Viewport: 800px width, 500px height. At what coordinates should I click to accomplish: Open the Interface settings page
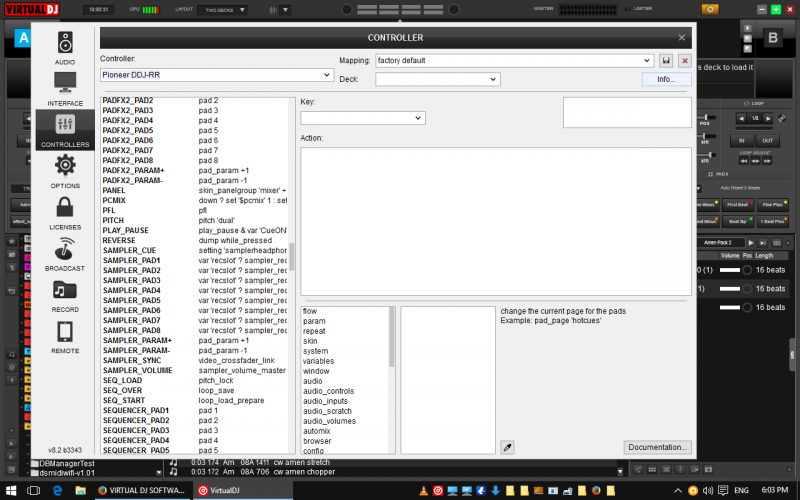pos(65,89)
